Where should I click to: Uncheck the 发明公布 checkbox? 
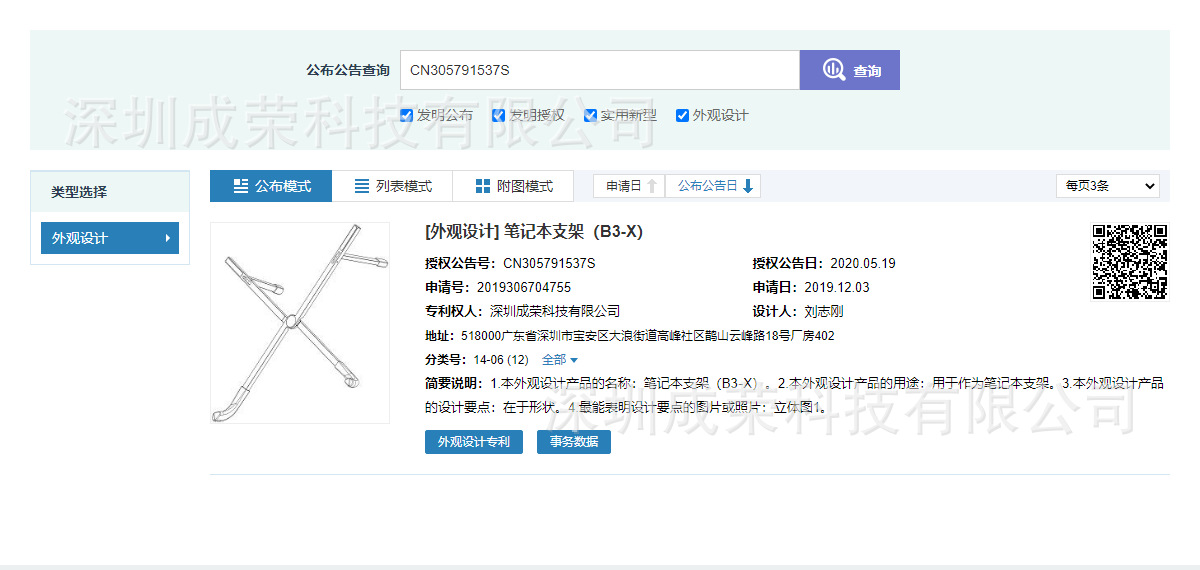pos(406,115)
